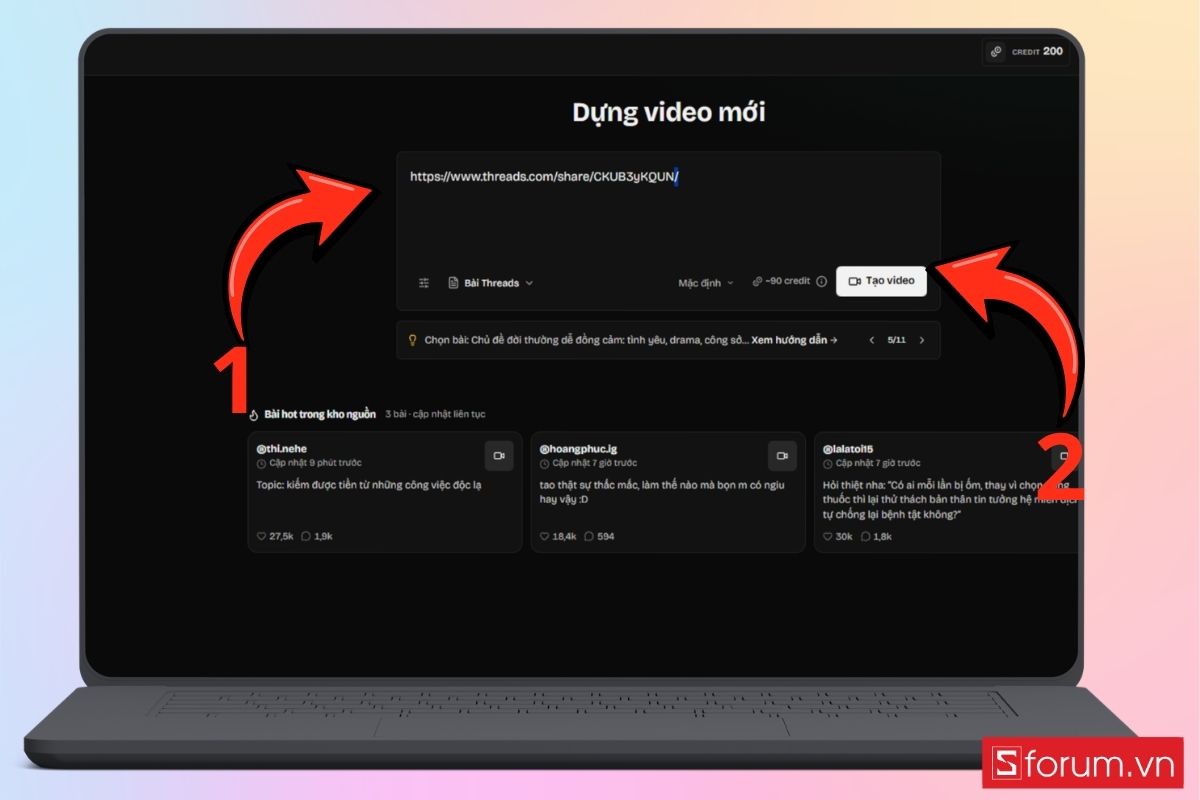The width and height of the screenshot is (1200, 800).
Task: Click the Tạo video button
Action: pos(881,281)
